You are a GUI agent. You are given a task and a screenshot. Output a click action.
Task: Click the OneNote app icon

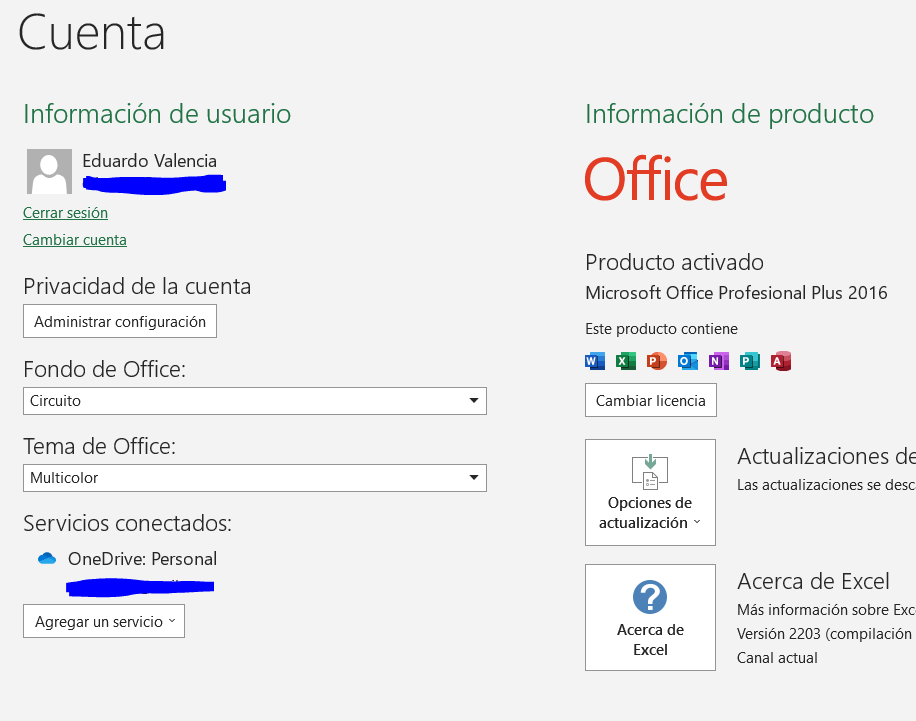pos(719,361)
